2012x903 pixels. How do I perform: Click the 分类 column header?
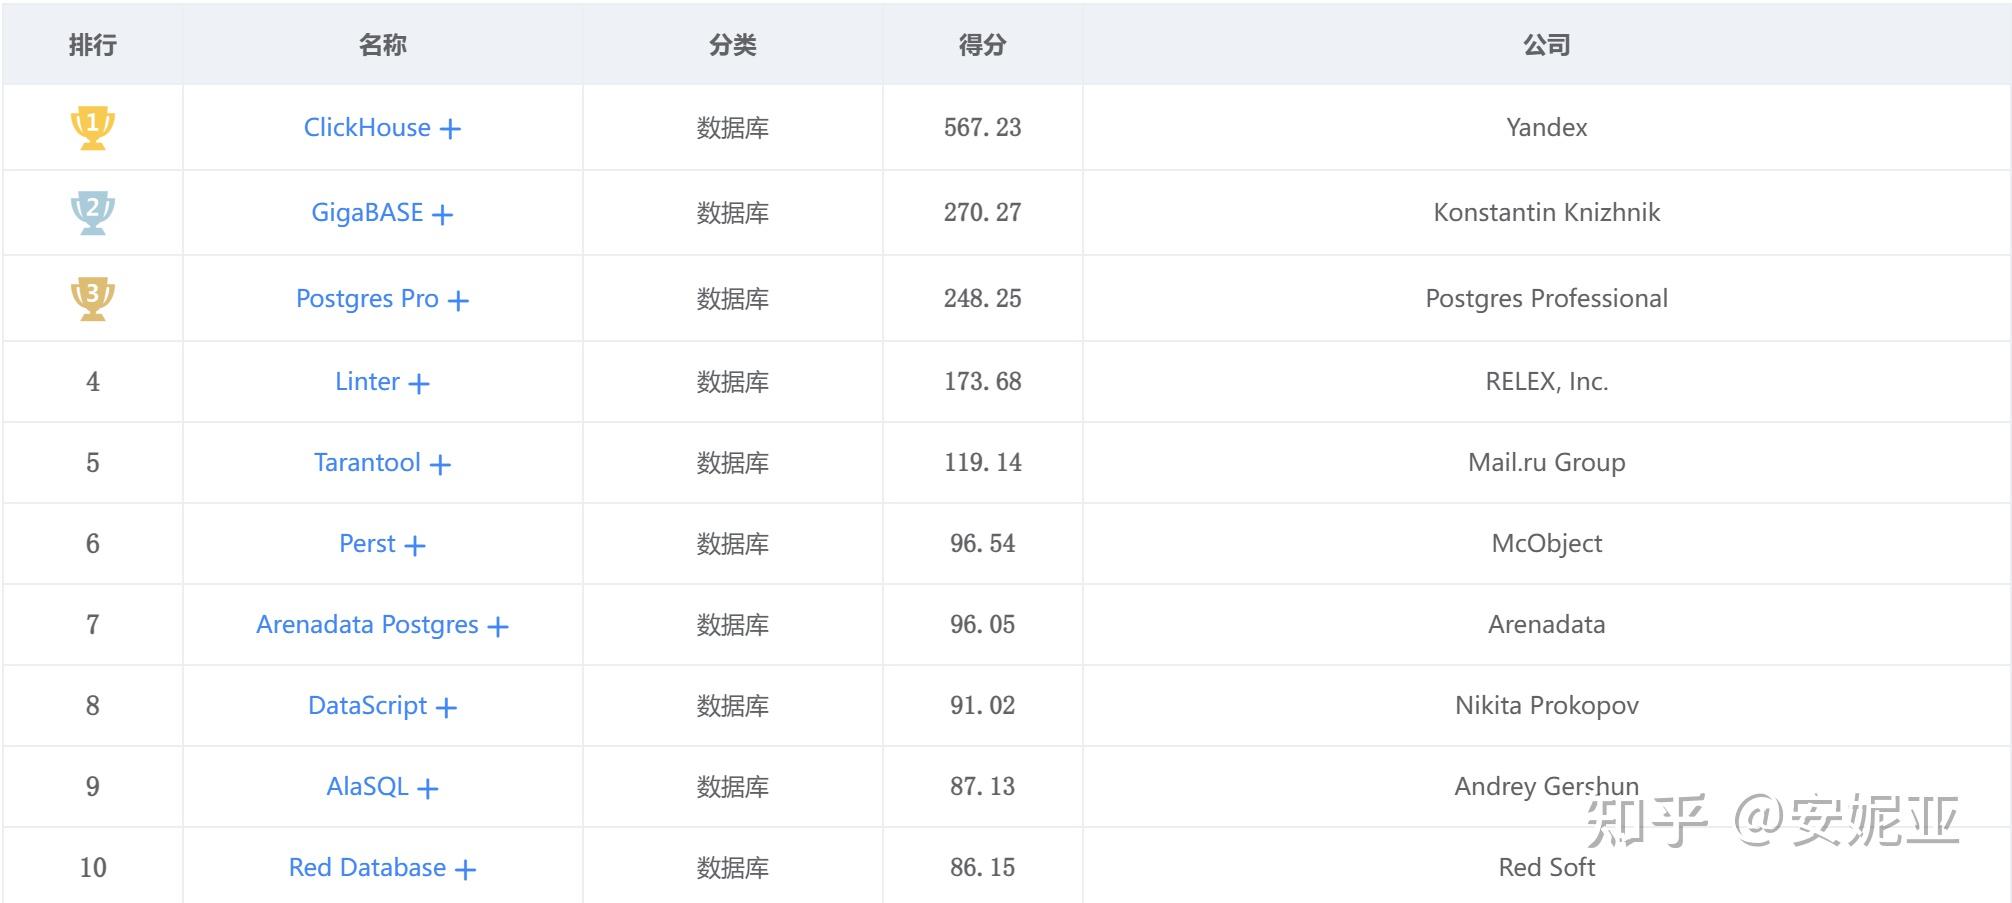point(732,44)
